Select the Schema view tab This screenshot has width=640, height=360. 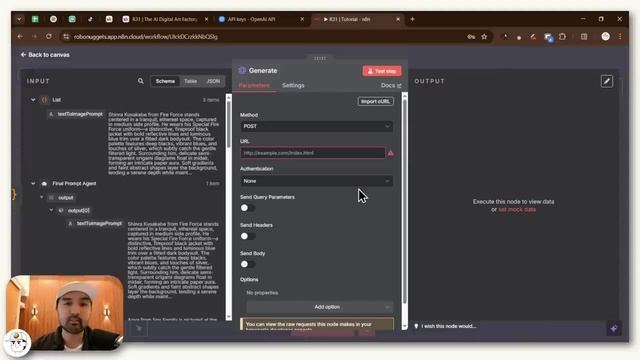point(165,81)
